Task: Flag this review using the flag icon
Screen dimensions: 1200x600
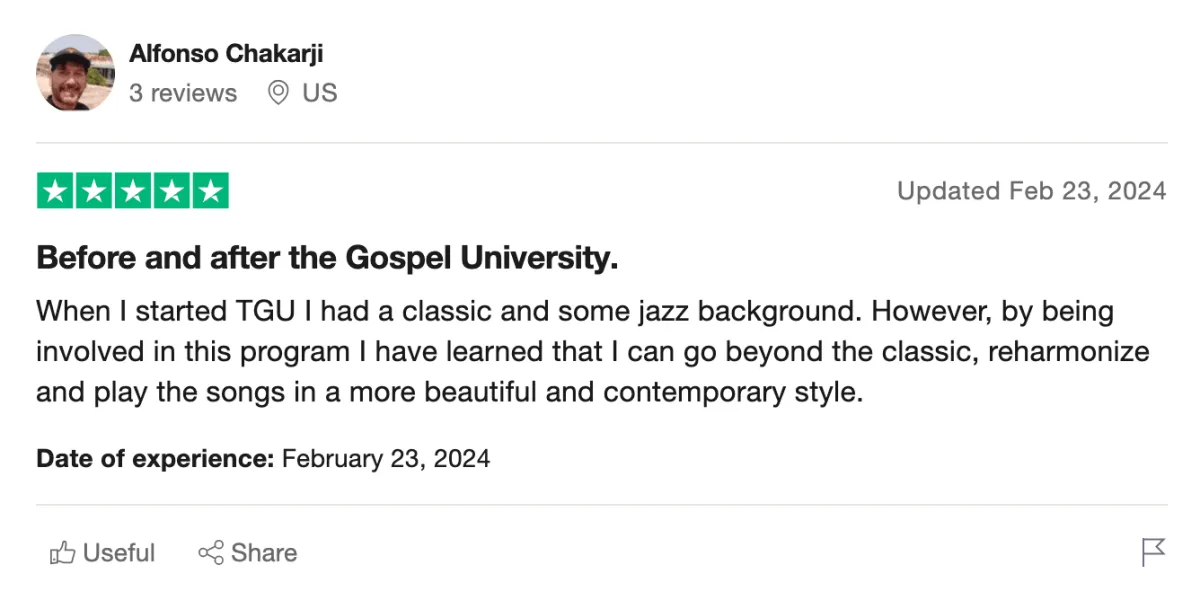Action: [1153, 552]
